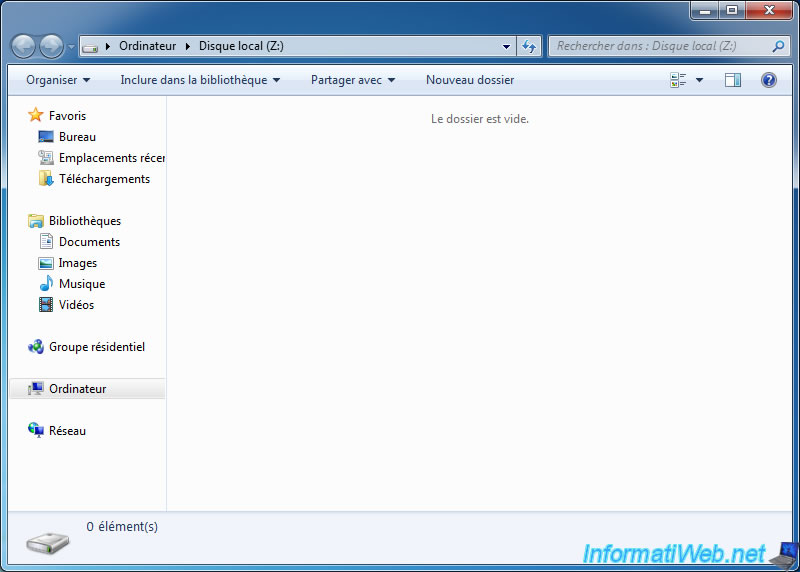800x572 pixels.
Task: Toggle the preview pane icon
Action: (x=733, y=80)
